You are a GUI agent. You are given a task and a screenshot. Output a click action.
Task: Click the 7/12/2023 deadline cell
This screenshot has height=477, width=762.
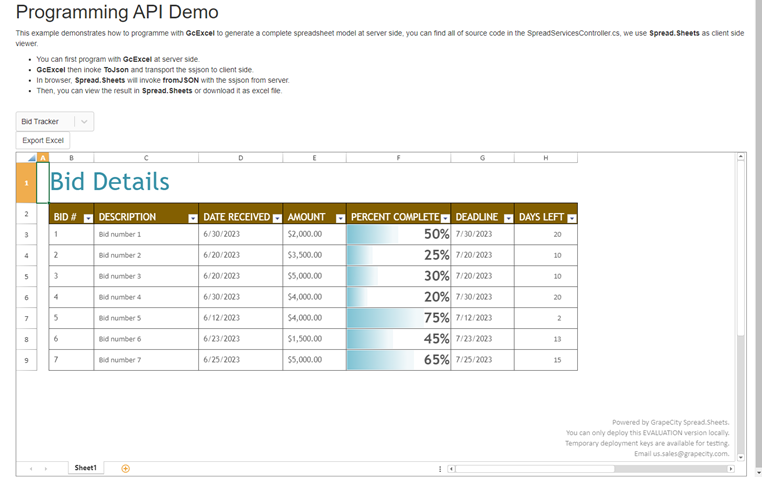tap(483, 318)
